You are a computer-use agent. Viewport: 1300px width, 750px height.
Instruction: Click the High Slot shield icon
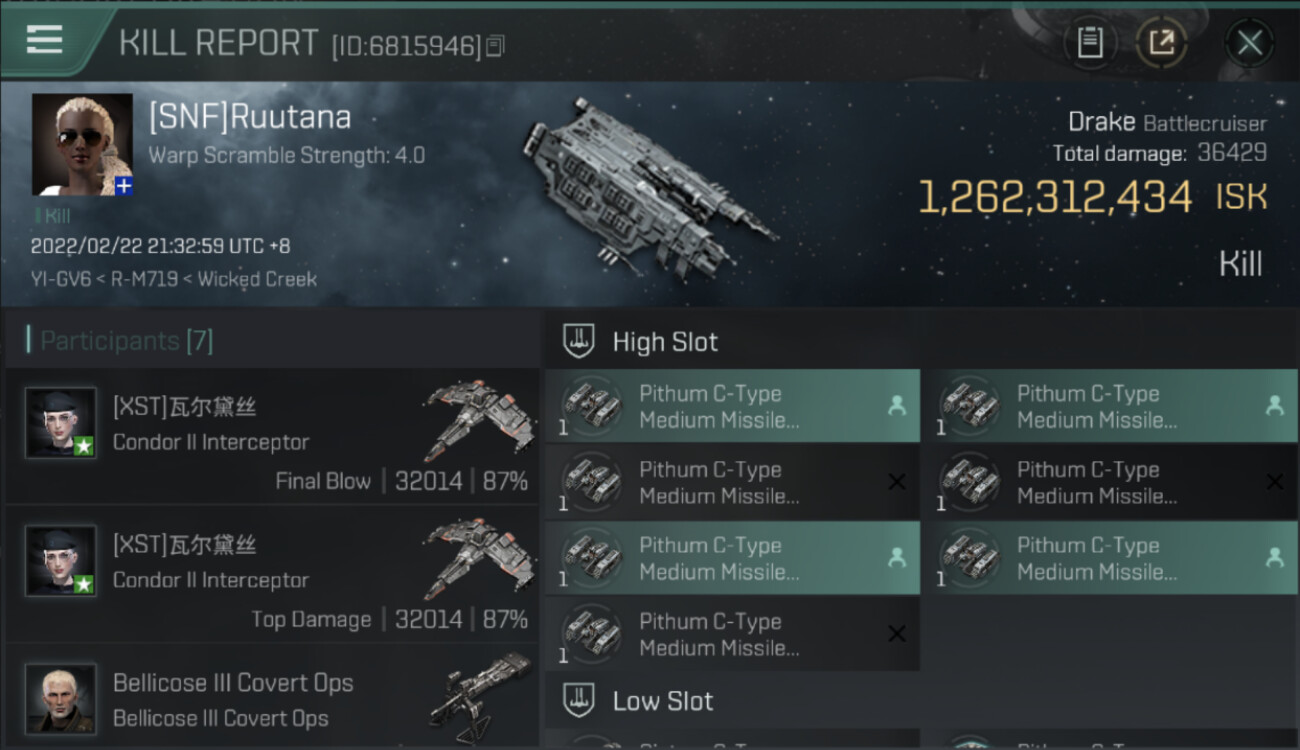579,341
